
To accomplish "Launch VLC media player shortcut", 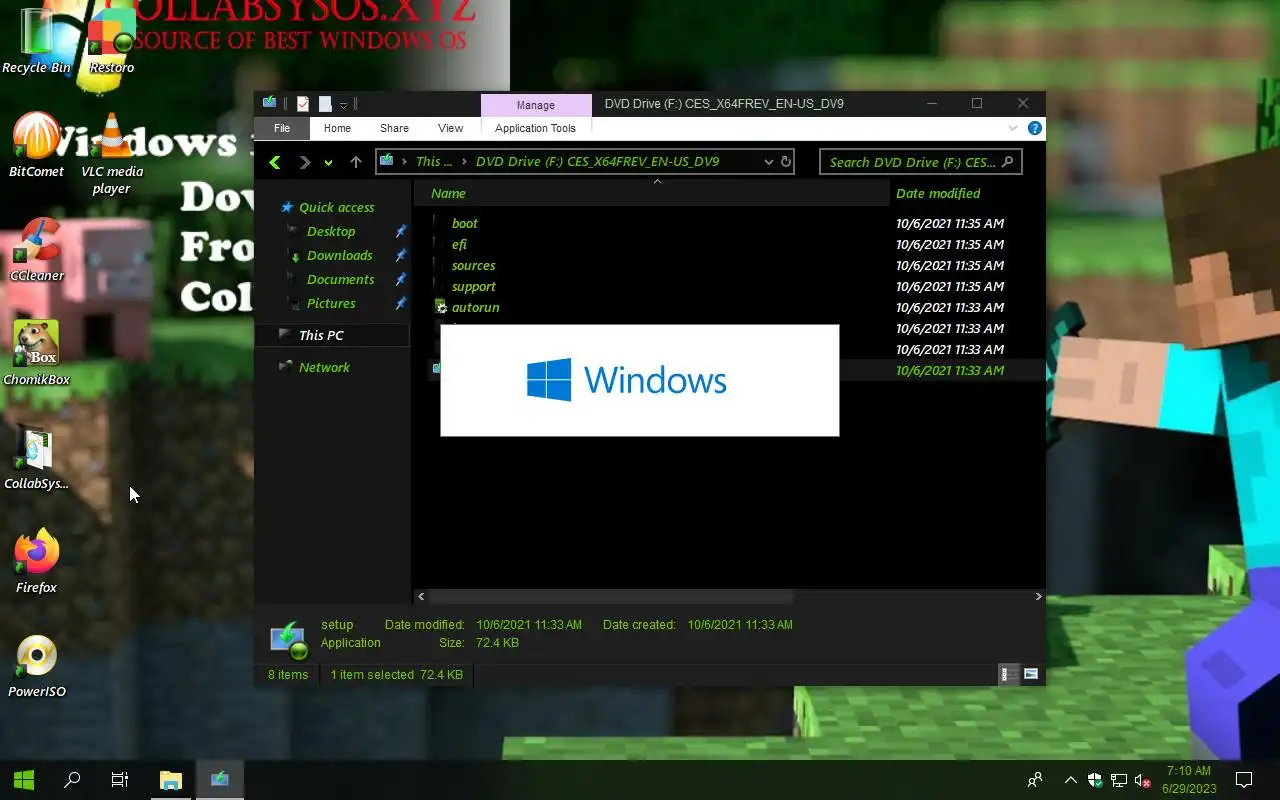I will click(x=112, y=155).
